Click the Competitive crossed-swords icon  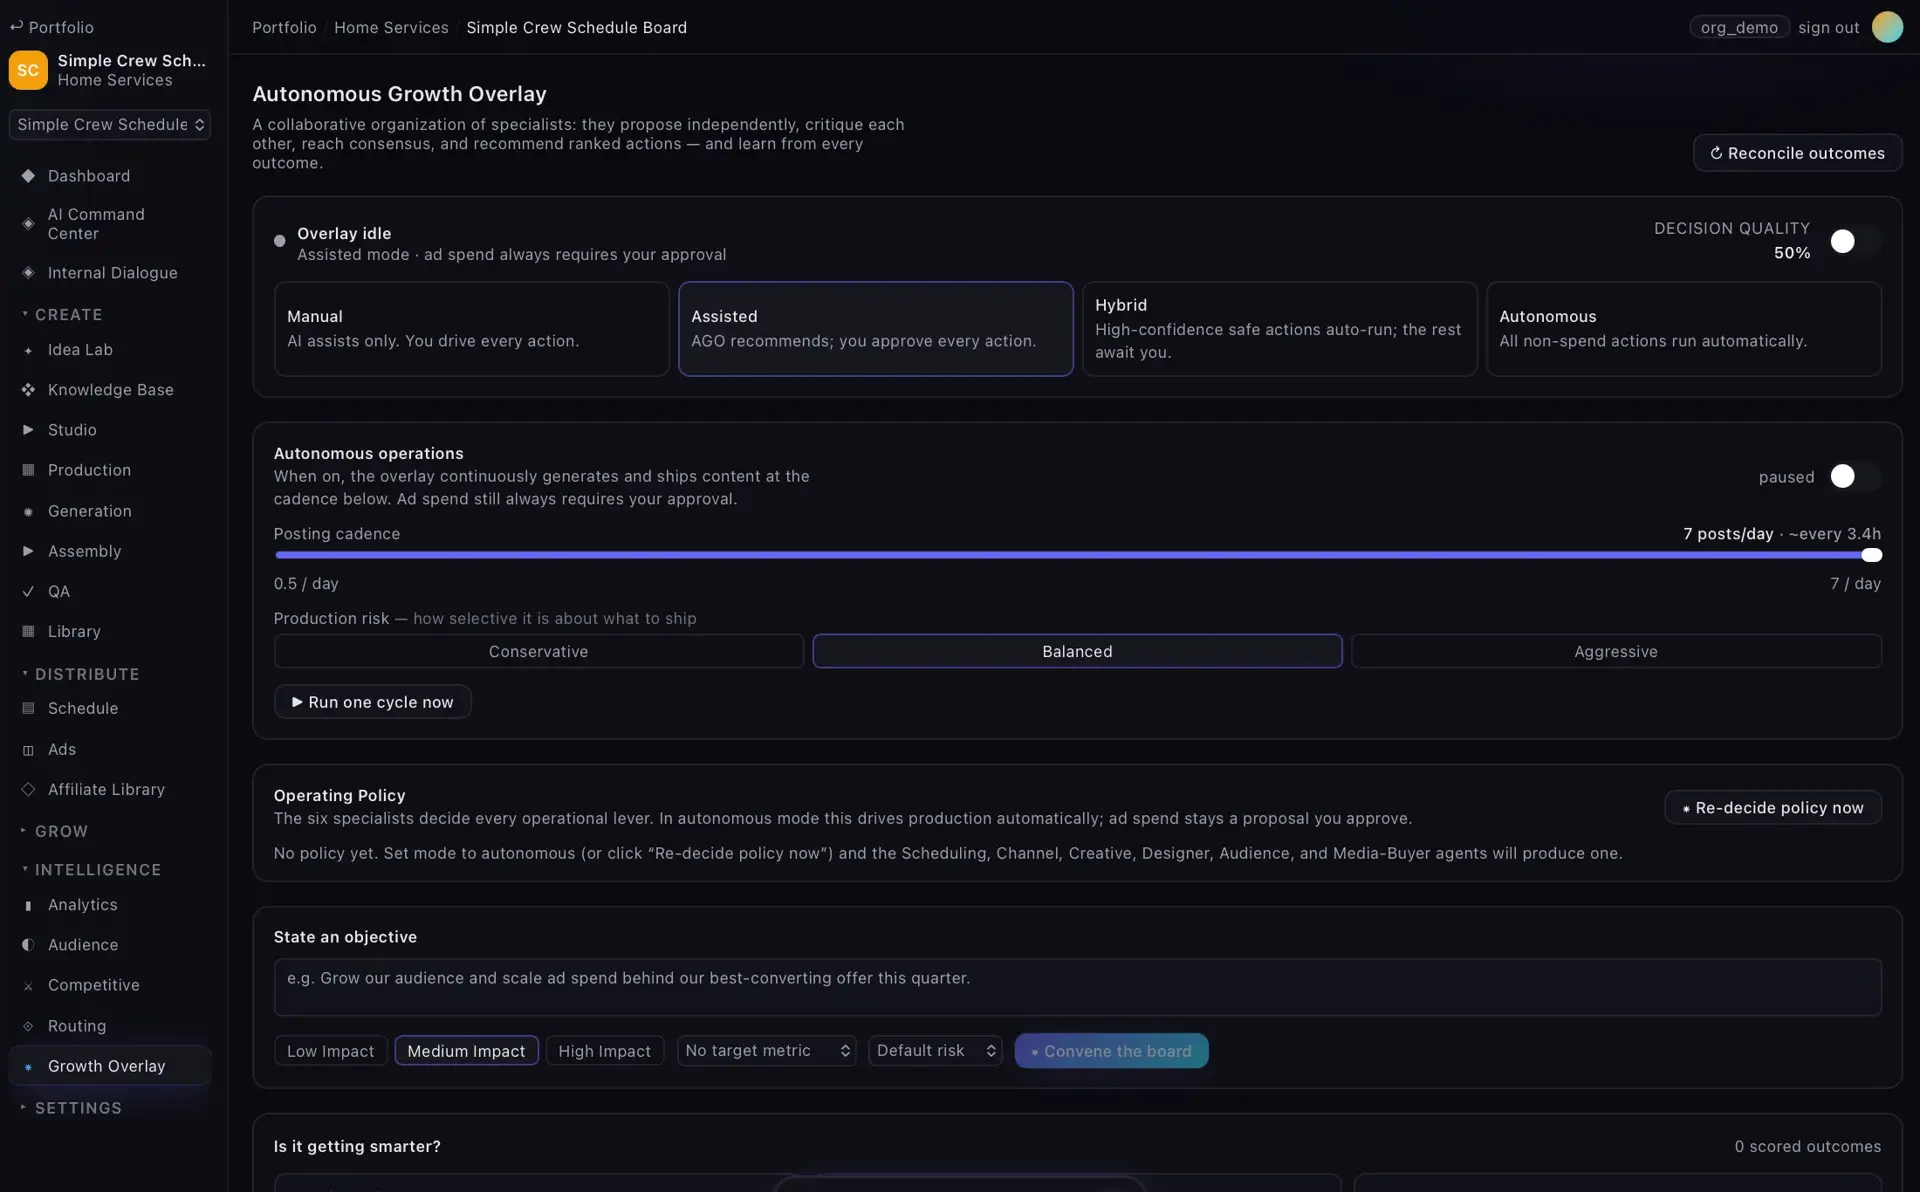28,985
